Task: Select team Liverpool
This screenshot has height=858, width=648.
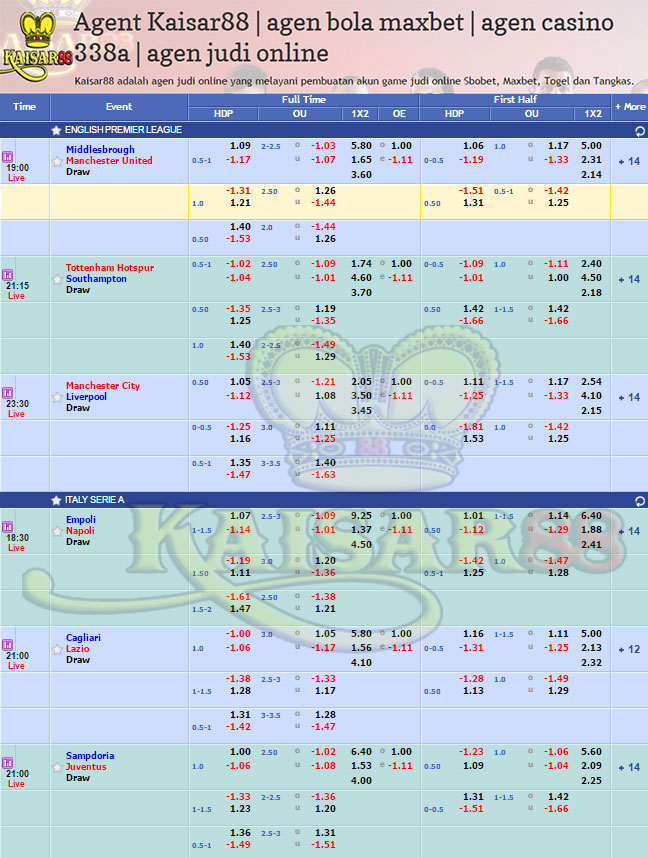Action: pos(86,397)
